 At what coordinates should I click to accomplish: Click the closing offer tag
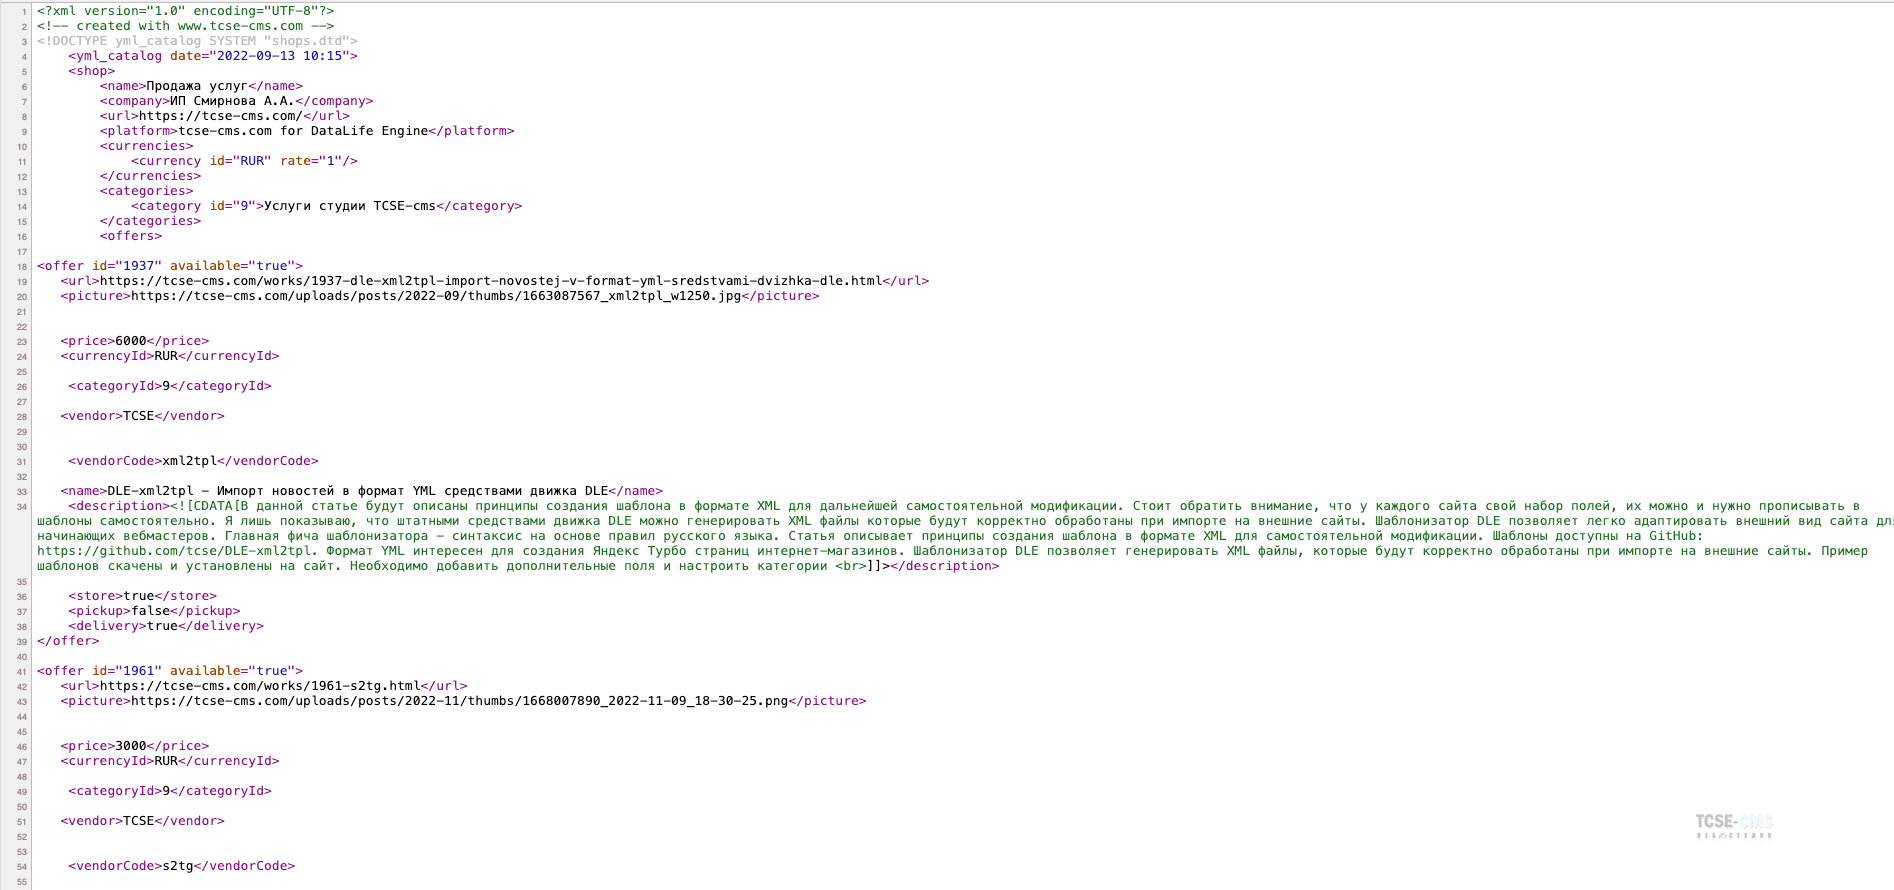click(68, 641)
